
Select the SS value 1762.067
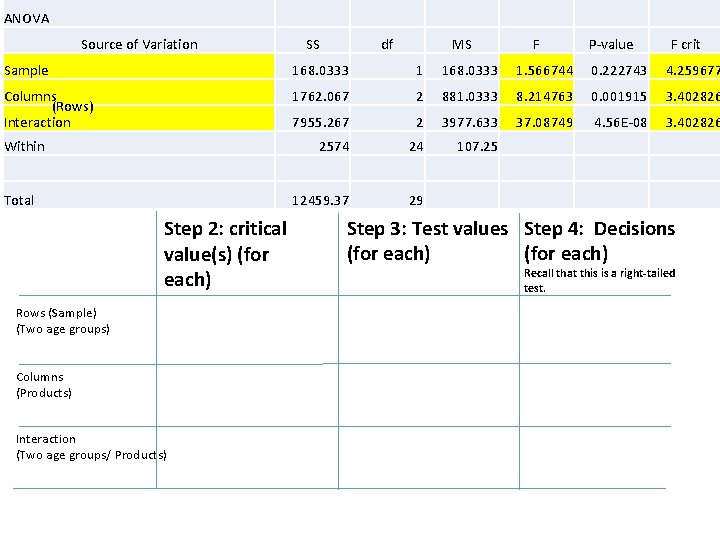coord(321,96)
